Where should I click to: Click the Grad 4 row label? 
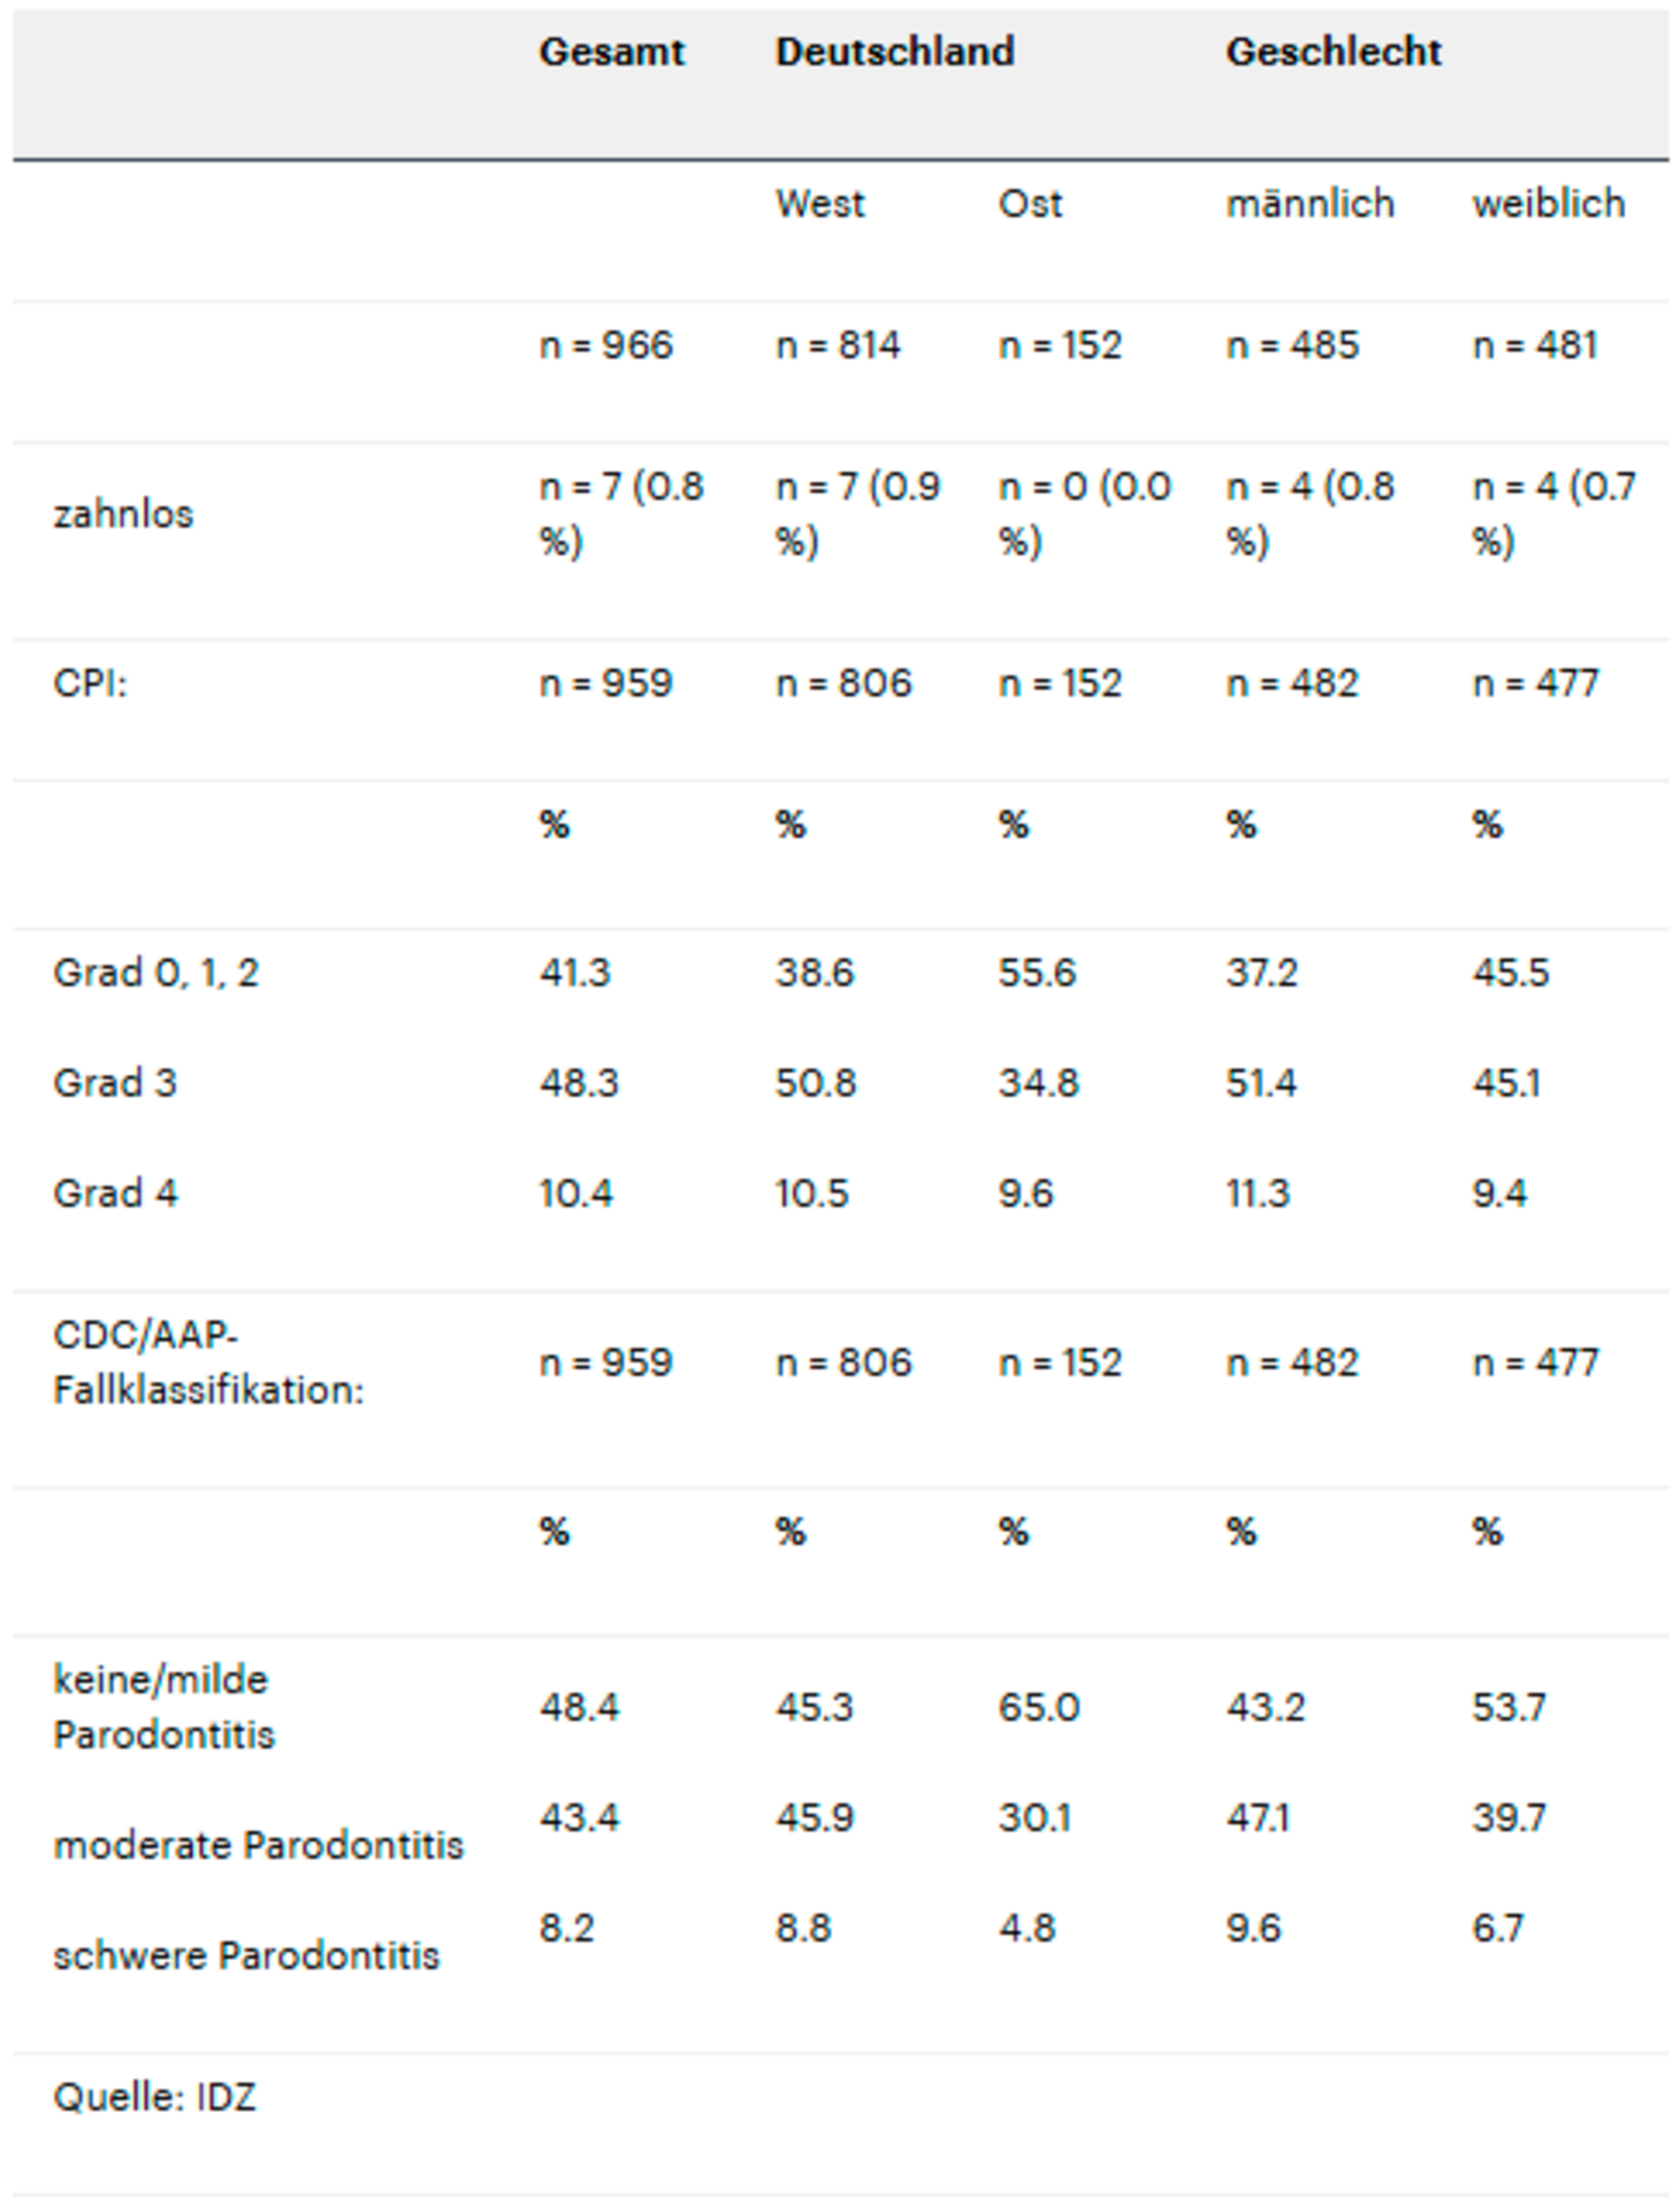click(x=115, y=1193)
